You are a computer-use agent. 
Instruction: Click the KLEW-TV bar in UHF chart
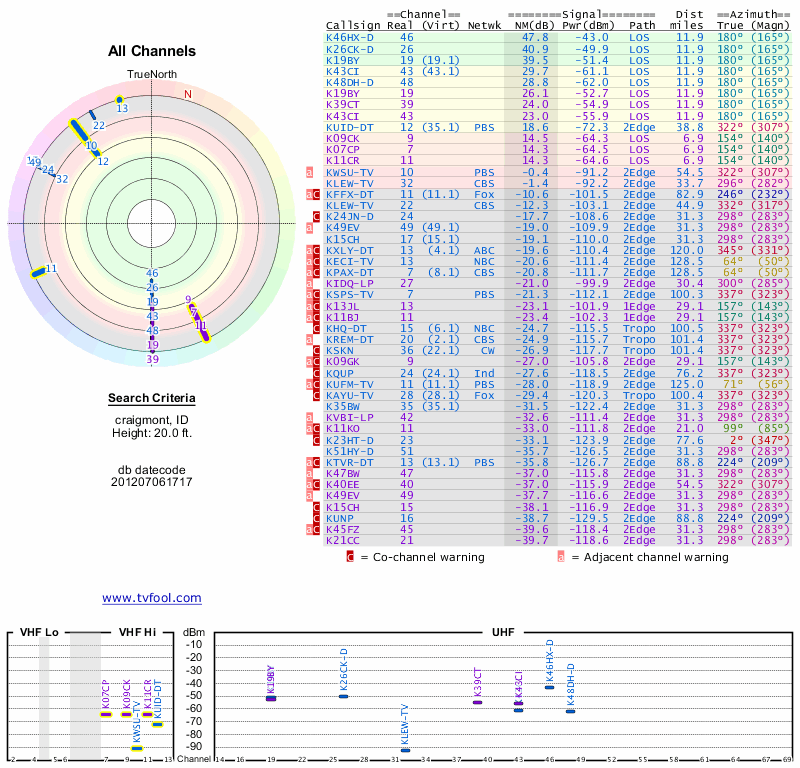(406, 750)
